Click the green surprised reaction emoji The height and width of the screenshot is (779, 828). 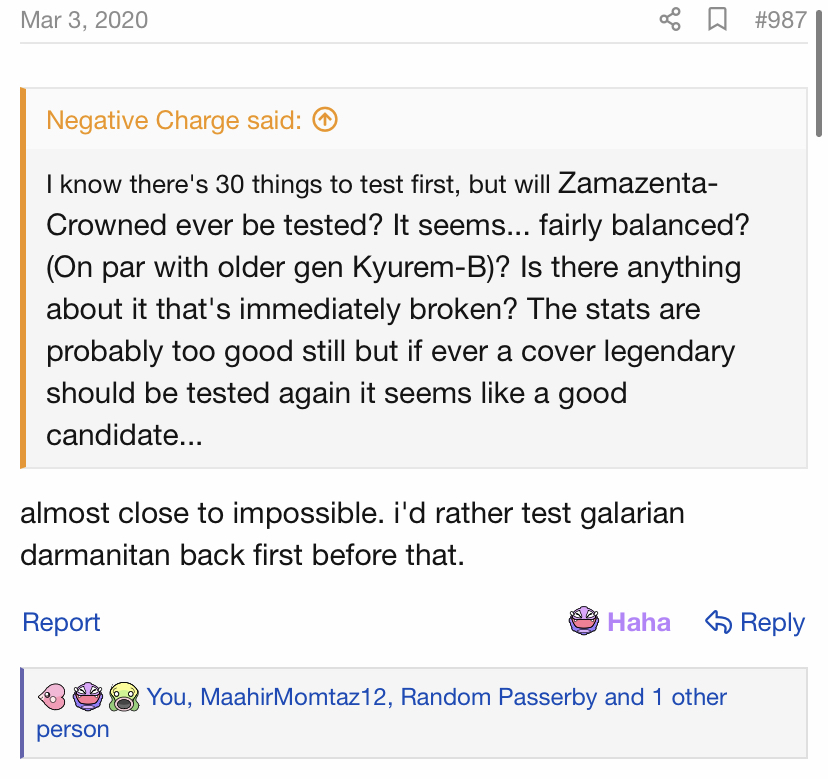[x=123, y=697]
